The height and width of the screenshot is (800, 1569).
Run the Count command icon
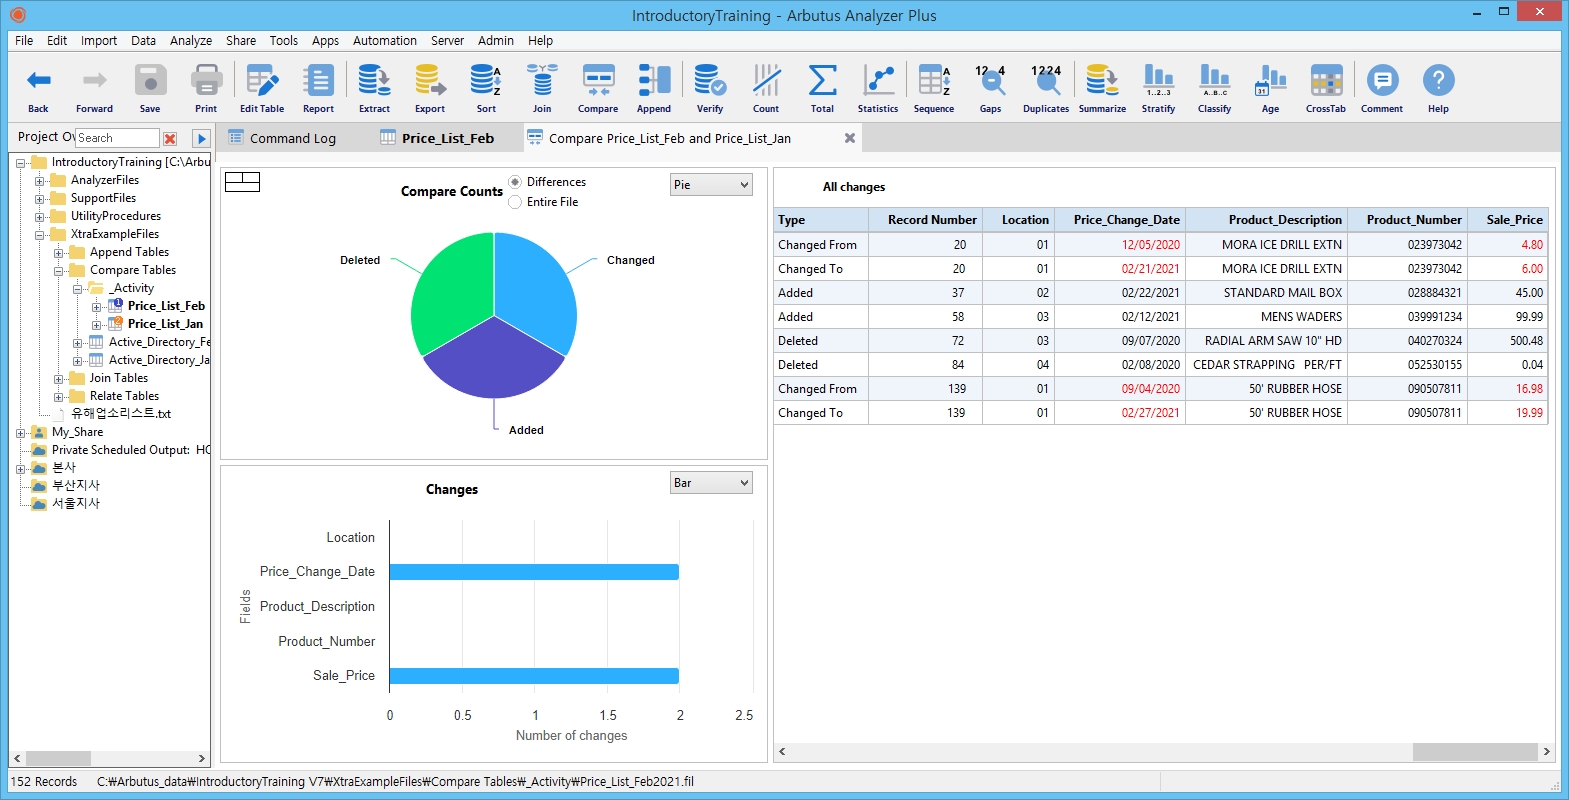pyautogui.click(x=766, y=80)
